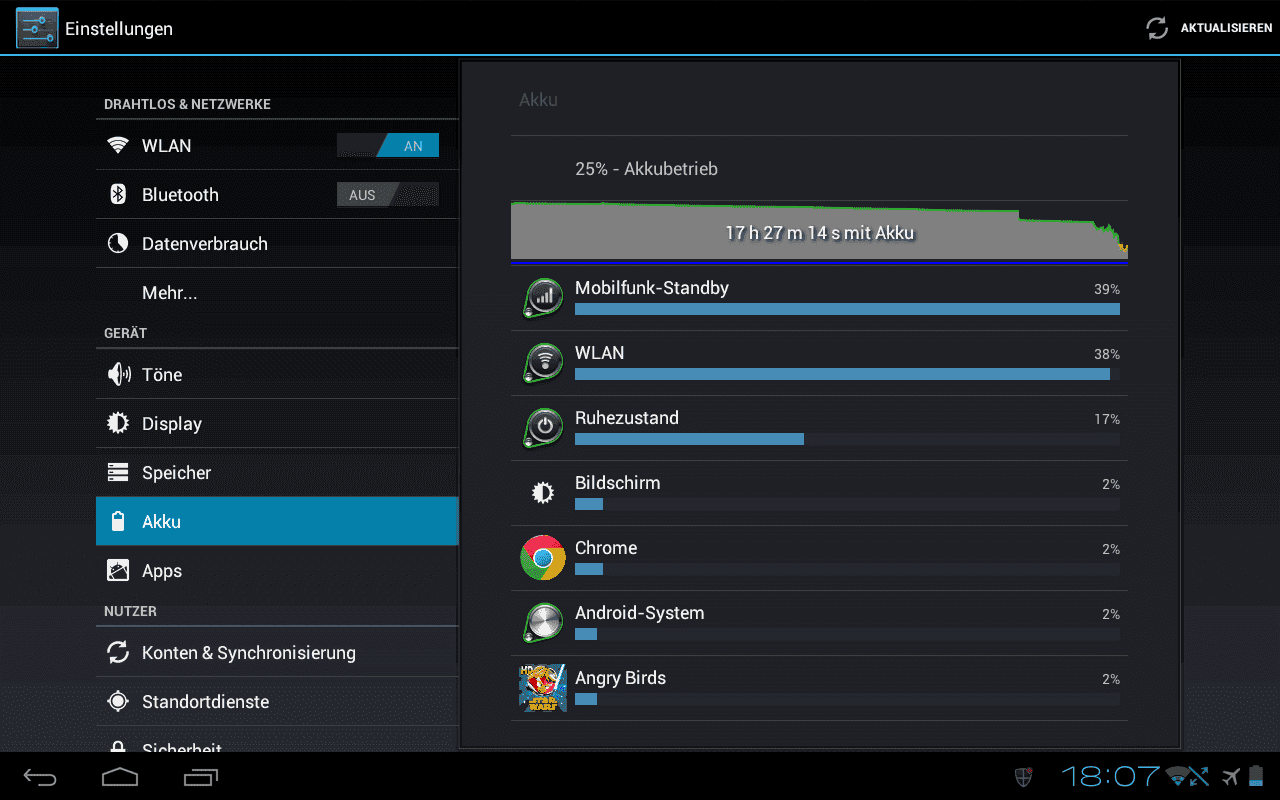Click the Apps picture icon

click(118, 571)
